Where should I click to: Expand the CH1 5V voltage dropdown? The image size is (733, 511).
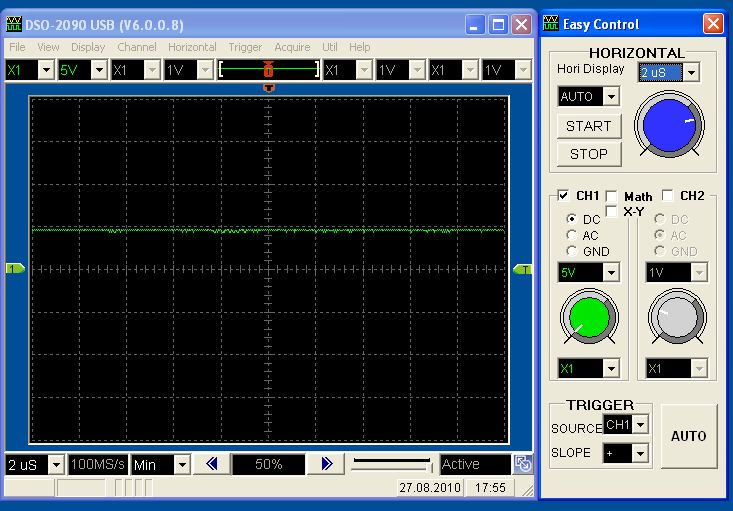tap(611, 272)
